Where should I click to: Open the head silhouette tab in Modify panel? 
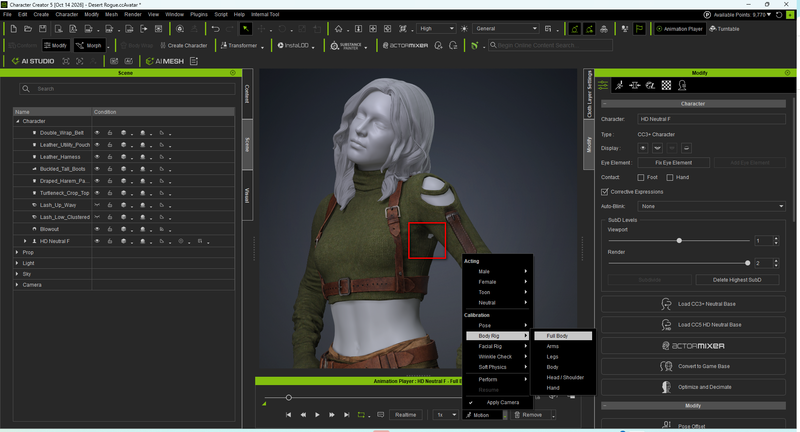tap(682, 86)
